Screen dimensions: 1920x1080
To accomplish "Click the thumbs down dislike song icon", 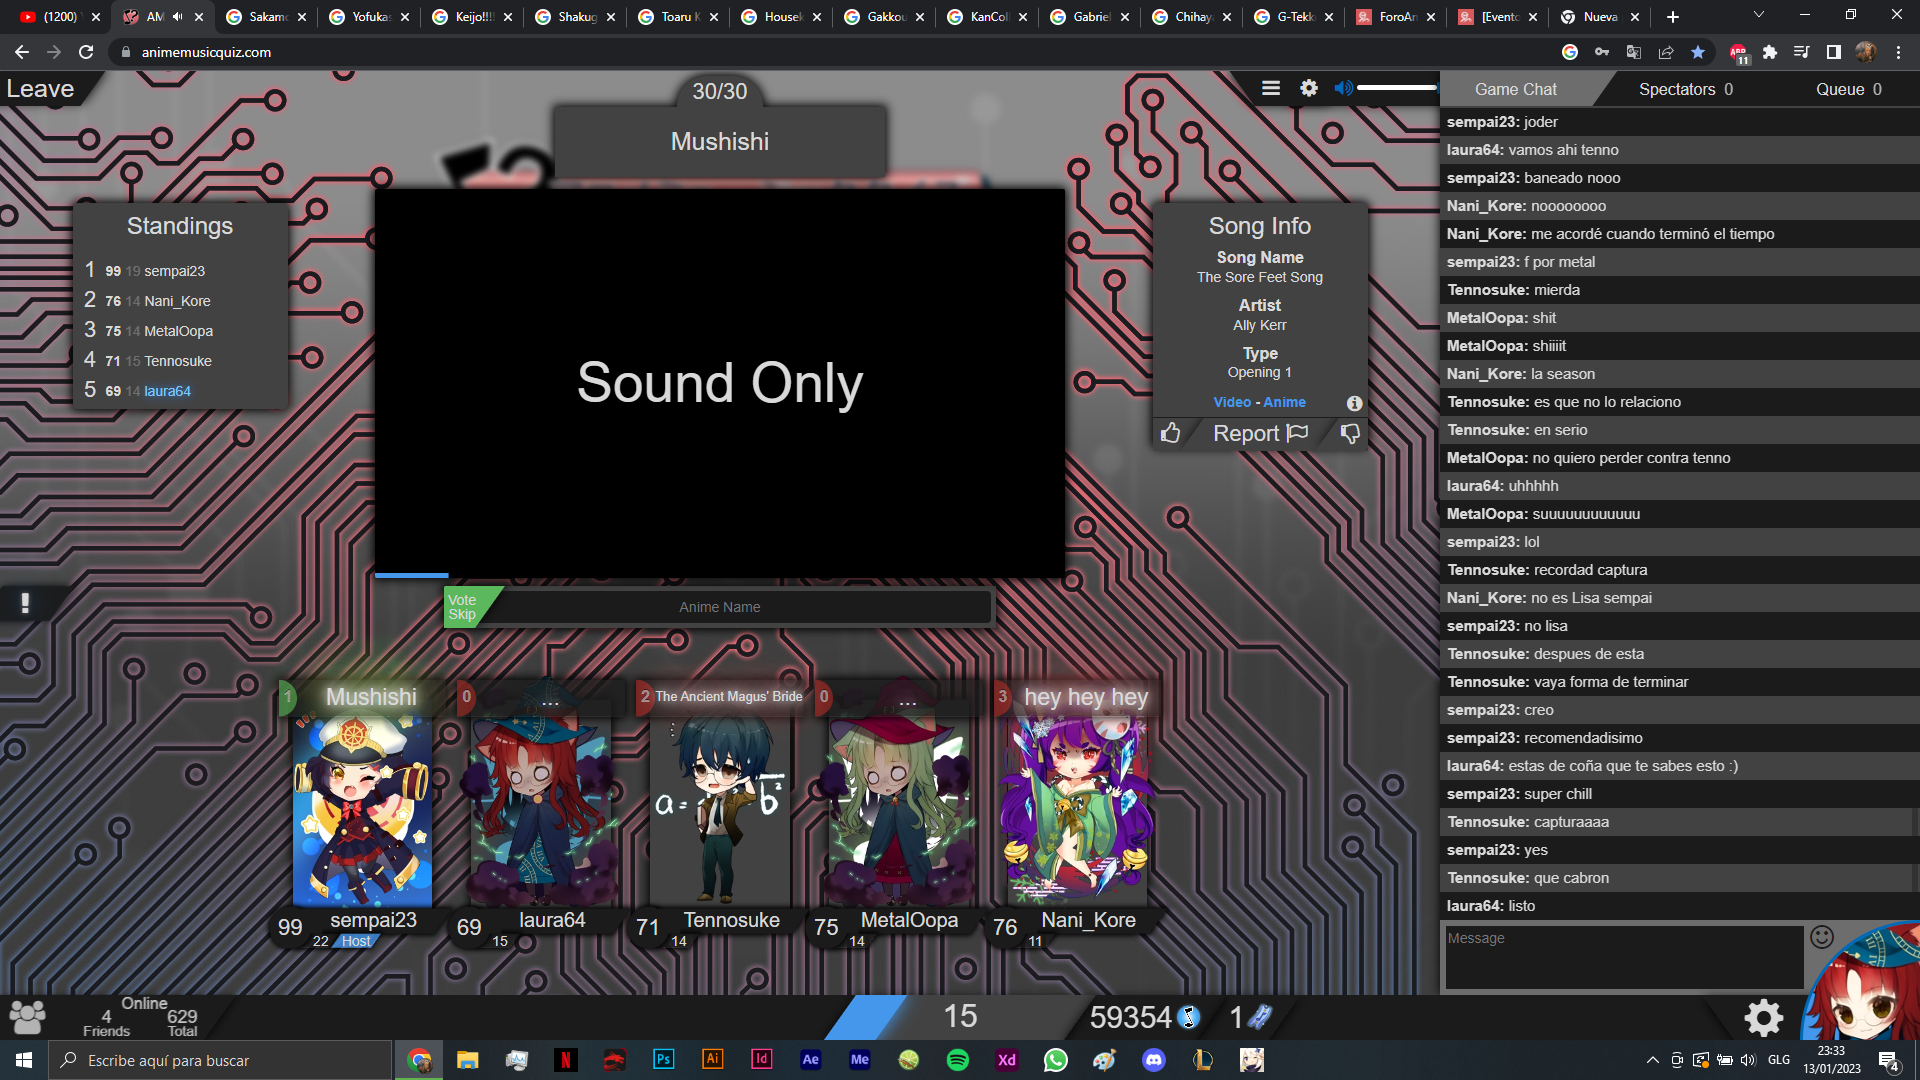I will [x=1350, y=433].
